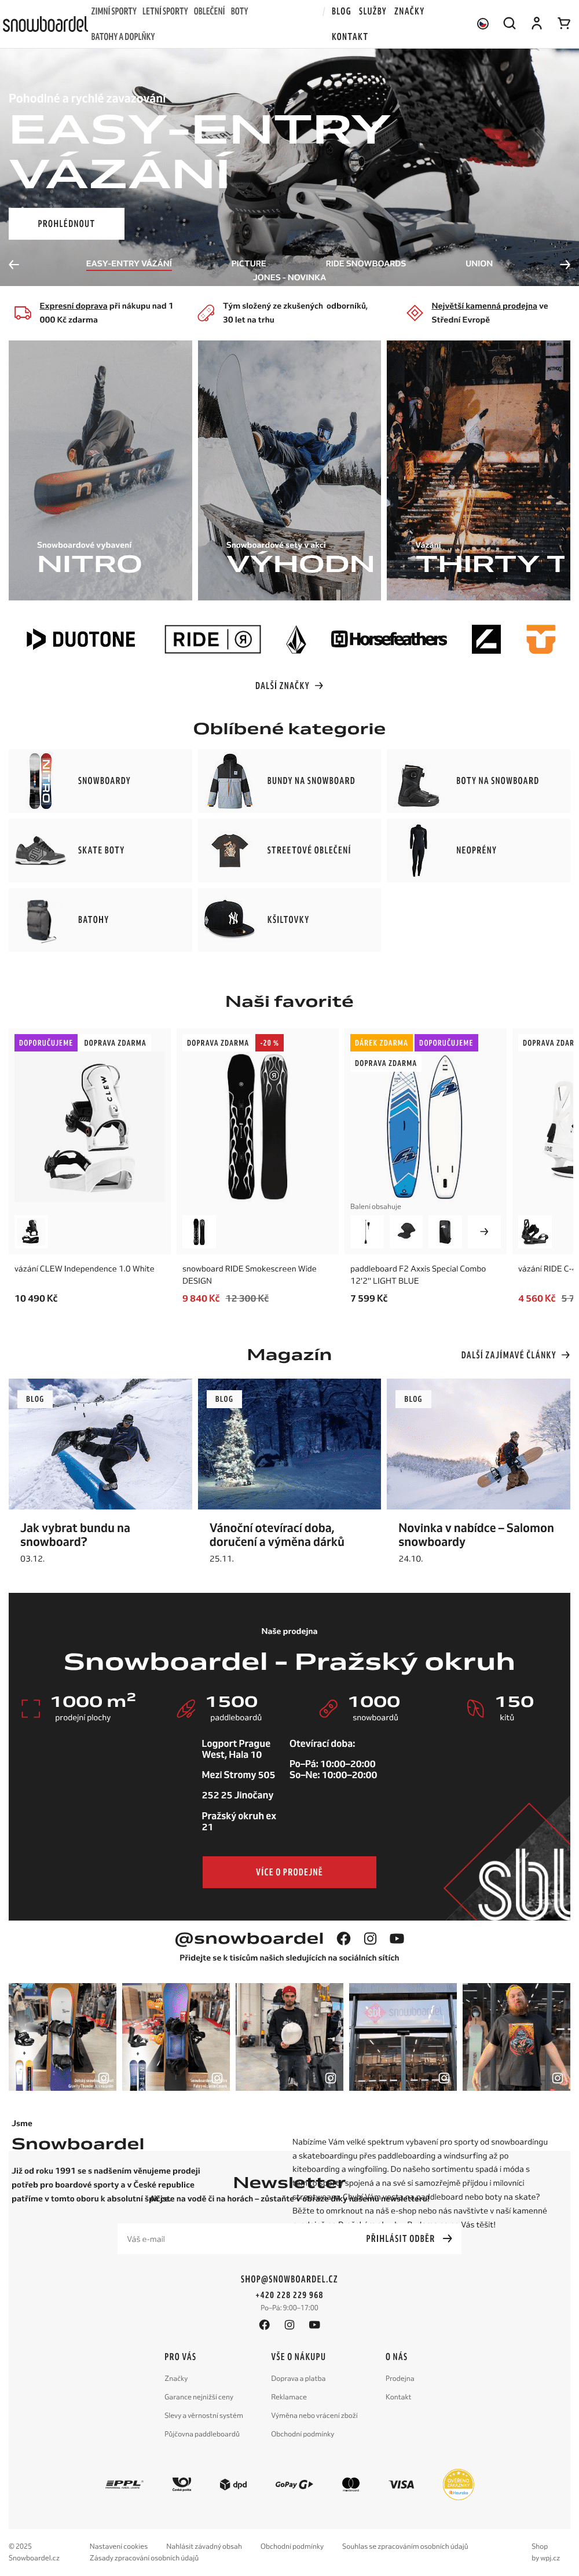Open the SNOWBOARDY category tile

click(x=100, y=781)
